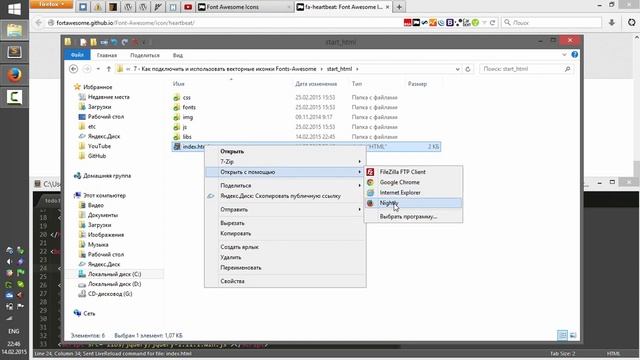Viewport: 640px width, 360px height.
Task: Open Sublime Text taskbar icon
Action: pos(14,52)
